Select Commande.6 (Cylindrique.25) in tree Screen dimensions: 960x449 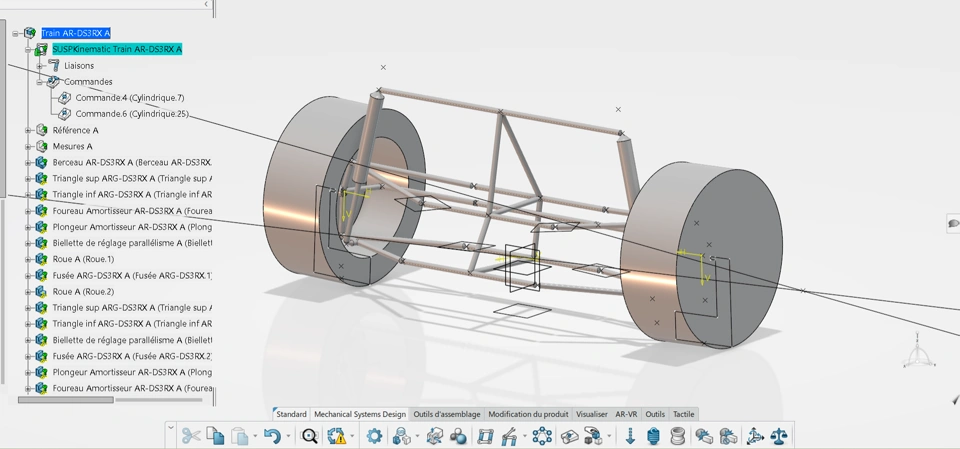tap(132, 114)
